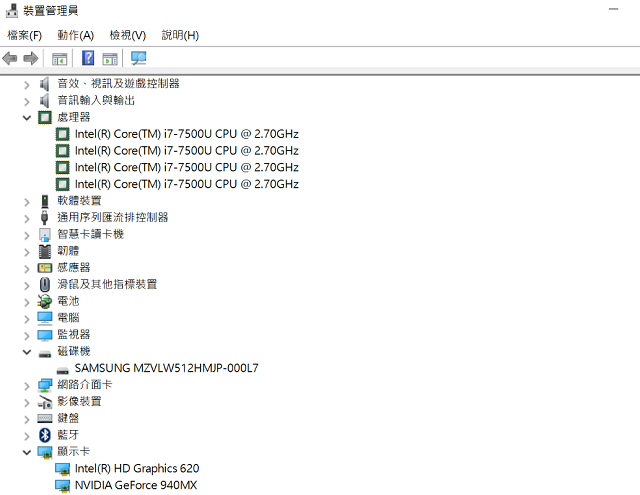Expand the 韌體 category
The height and width of the screenshot is (495, 640).
27,252
